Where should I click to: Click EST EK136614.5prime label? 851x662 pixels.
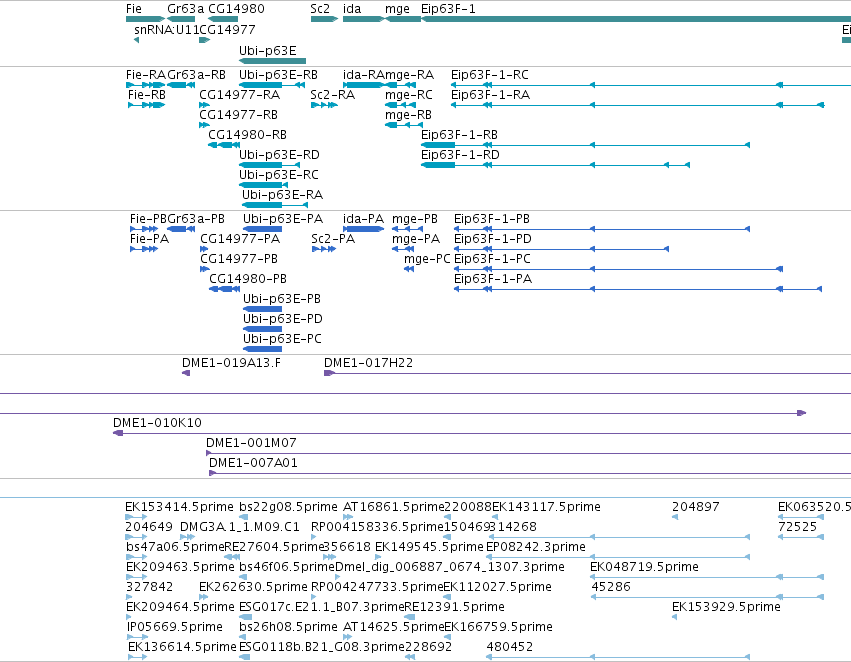point(182,647)
